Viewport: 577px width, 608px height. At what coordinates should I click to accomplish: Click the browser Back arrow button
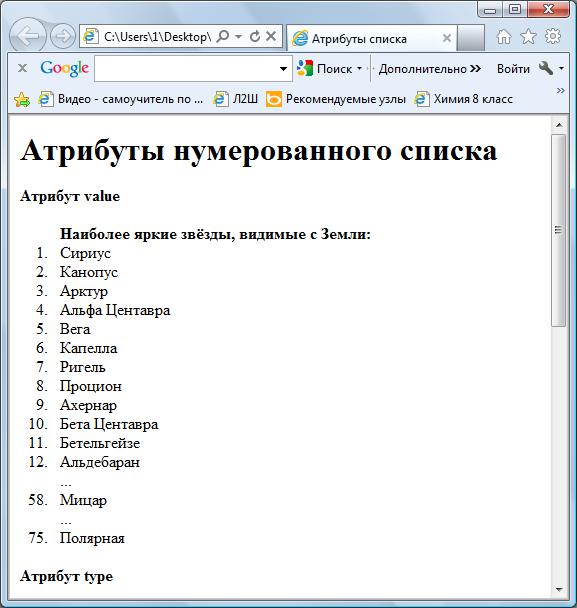point(27,36)
